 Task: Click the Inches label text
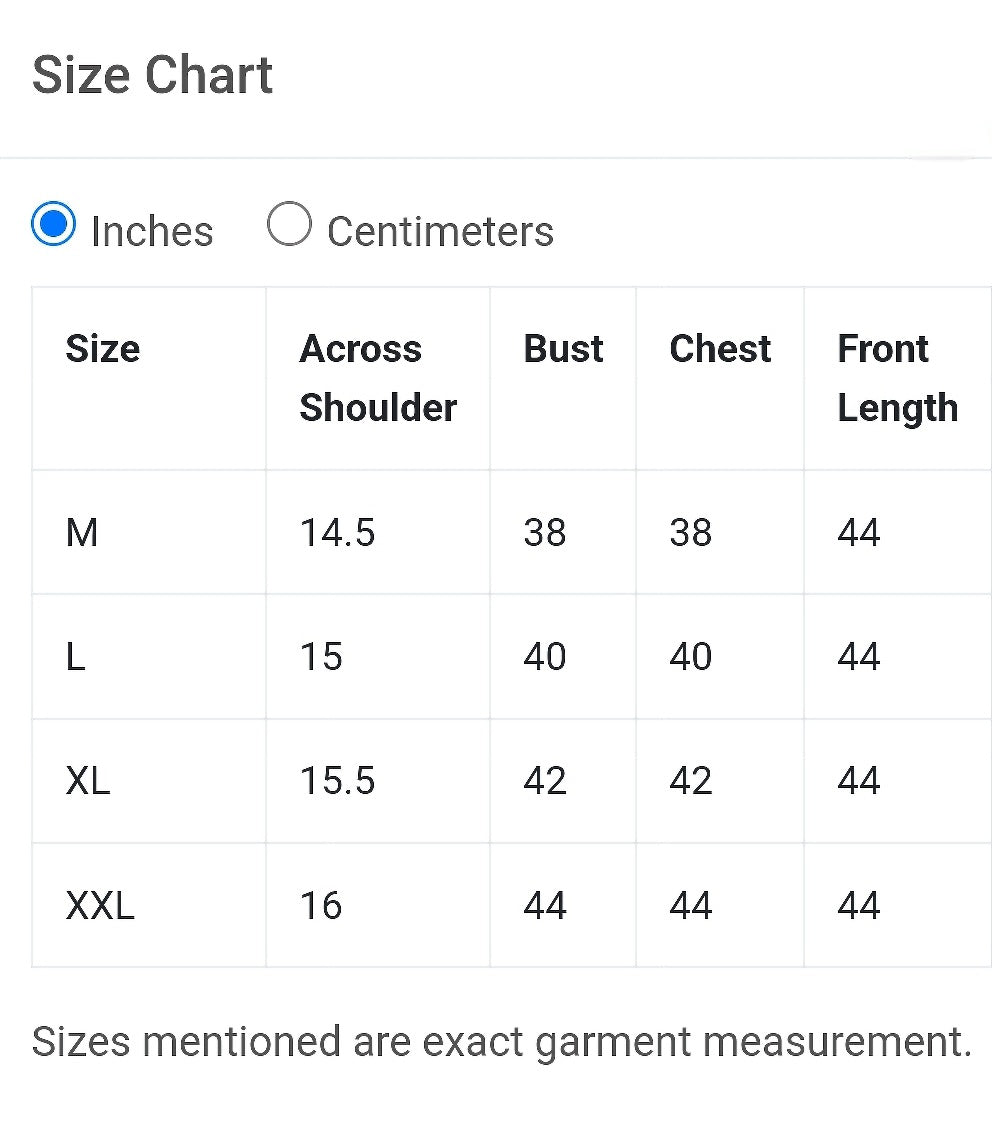[153, 232]
